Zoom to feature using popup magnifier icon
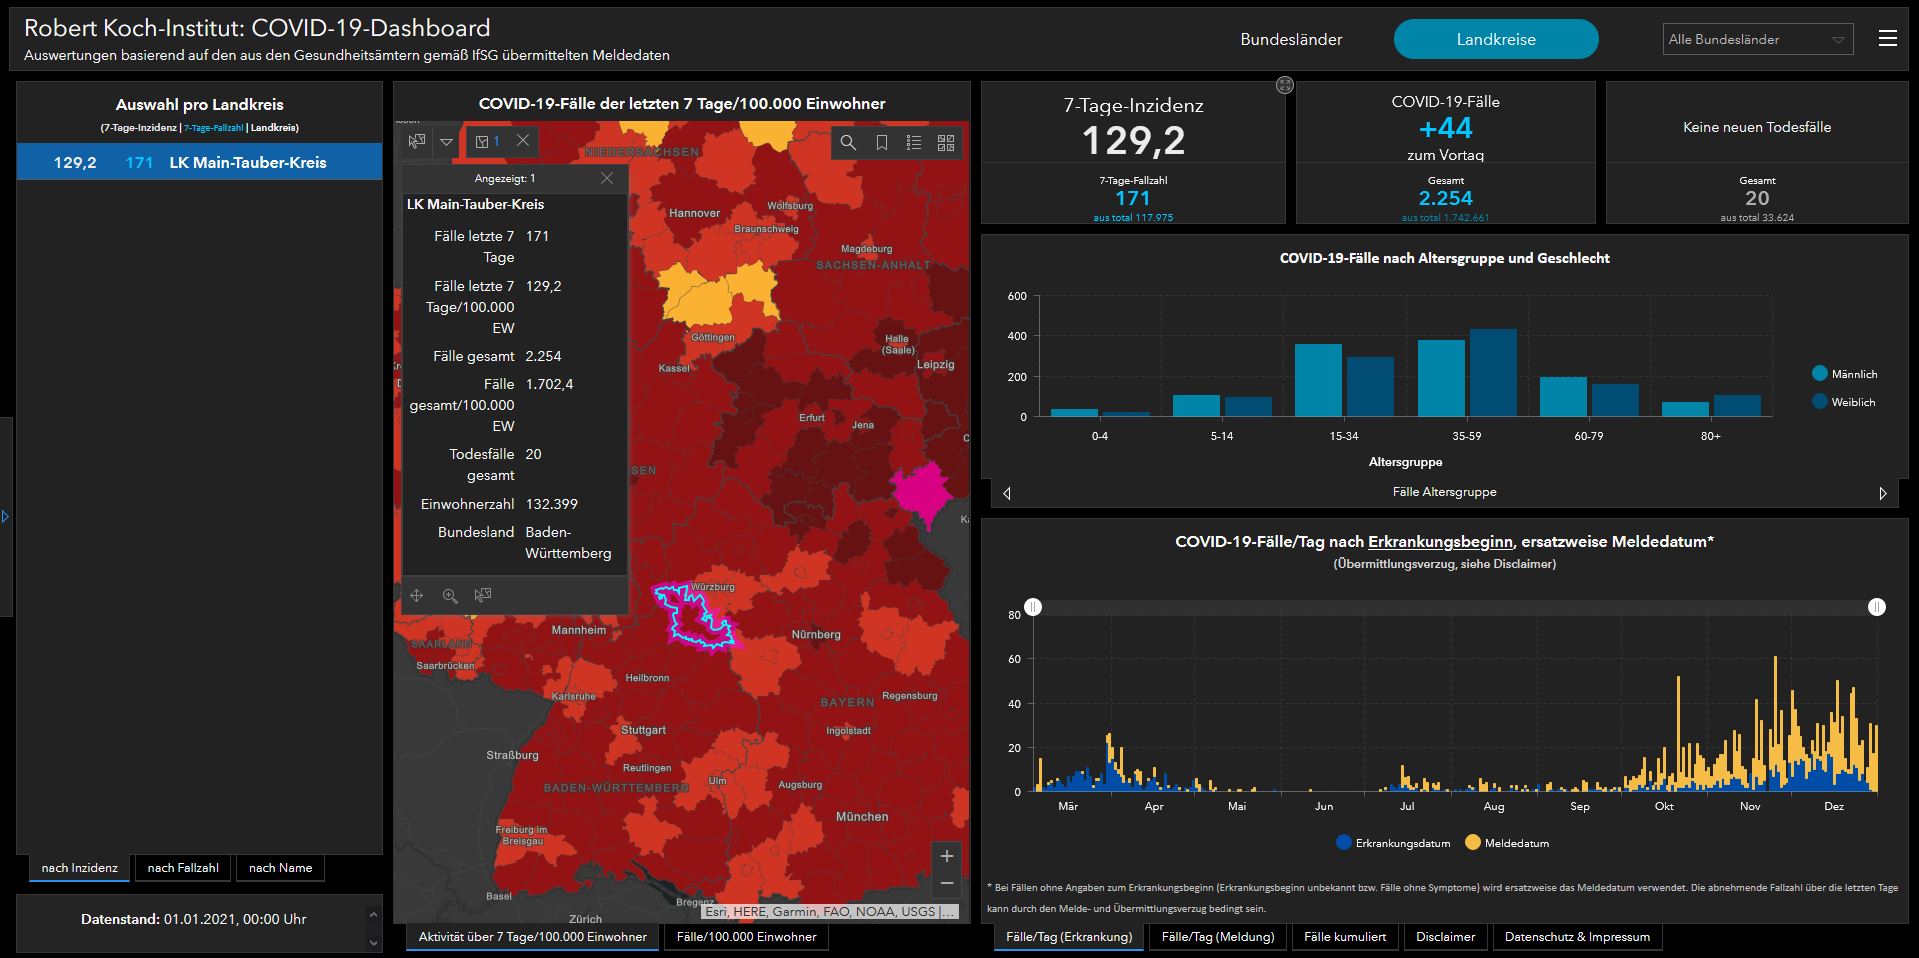This screenshot has height=958, width=1919. 450,596
